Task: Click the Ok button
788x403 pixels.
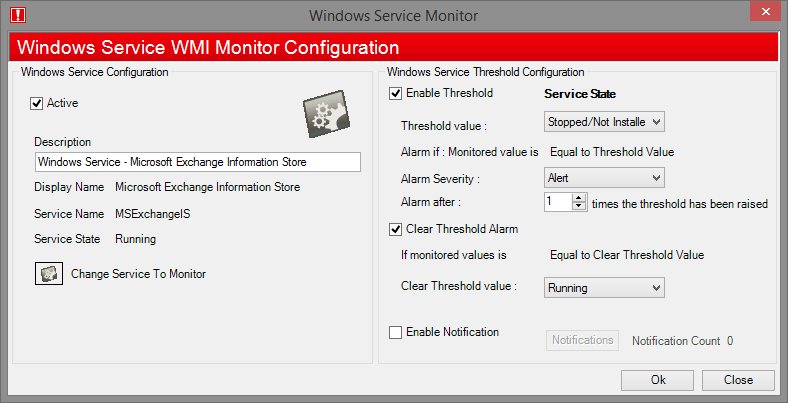Action: coord(657,380)
